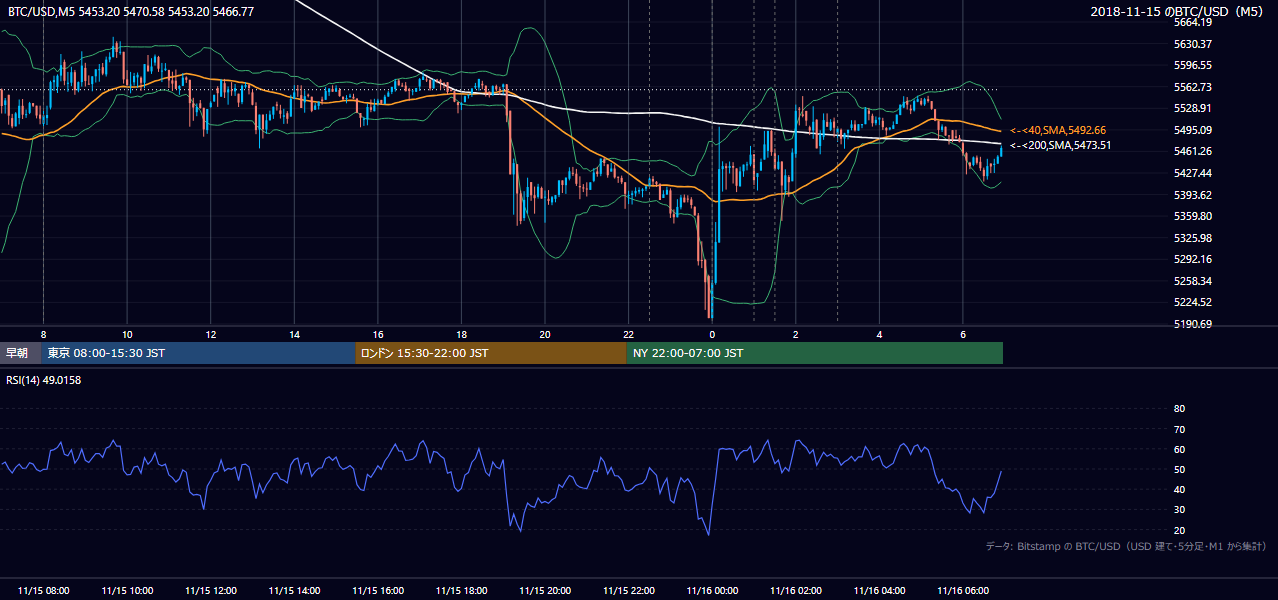The height and width of the screenshot is (600, 1278).
Task: Click the RSI scale value 30
Action: coord(1179,510)
